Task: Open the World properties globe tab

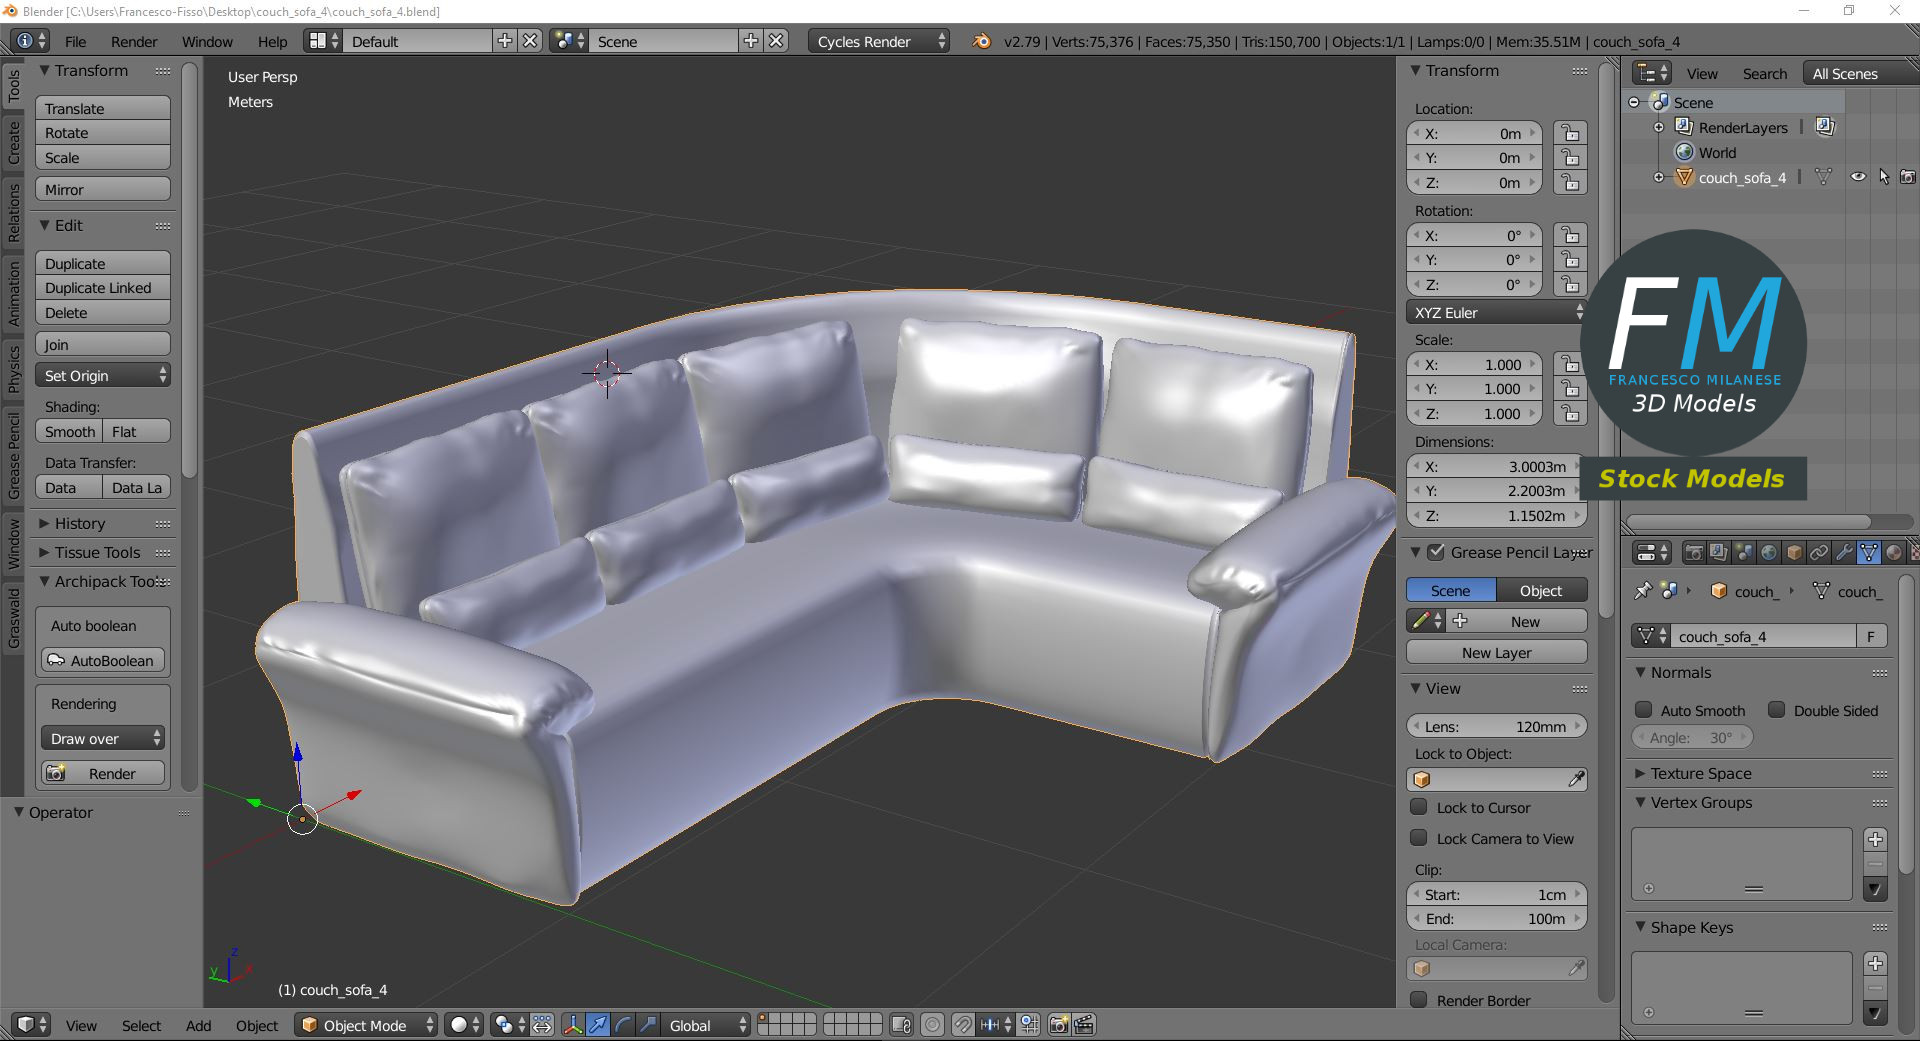Action: click(1769, 553)
